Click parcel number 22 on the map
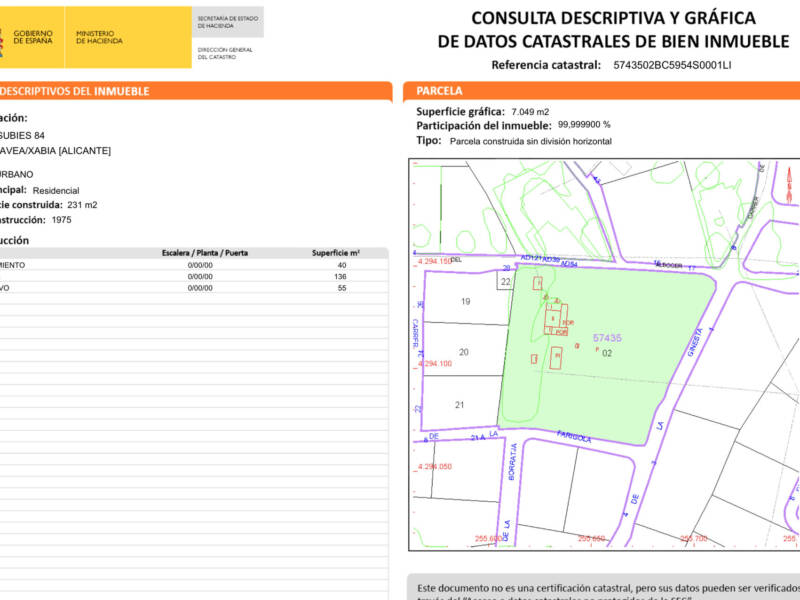Screen dimensions: 800x600 (x=506, y=282)
